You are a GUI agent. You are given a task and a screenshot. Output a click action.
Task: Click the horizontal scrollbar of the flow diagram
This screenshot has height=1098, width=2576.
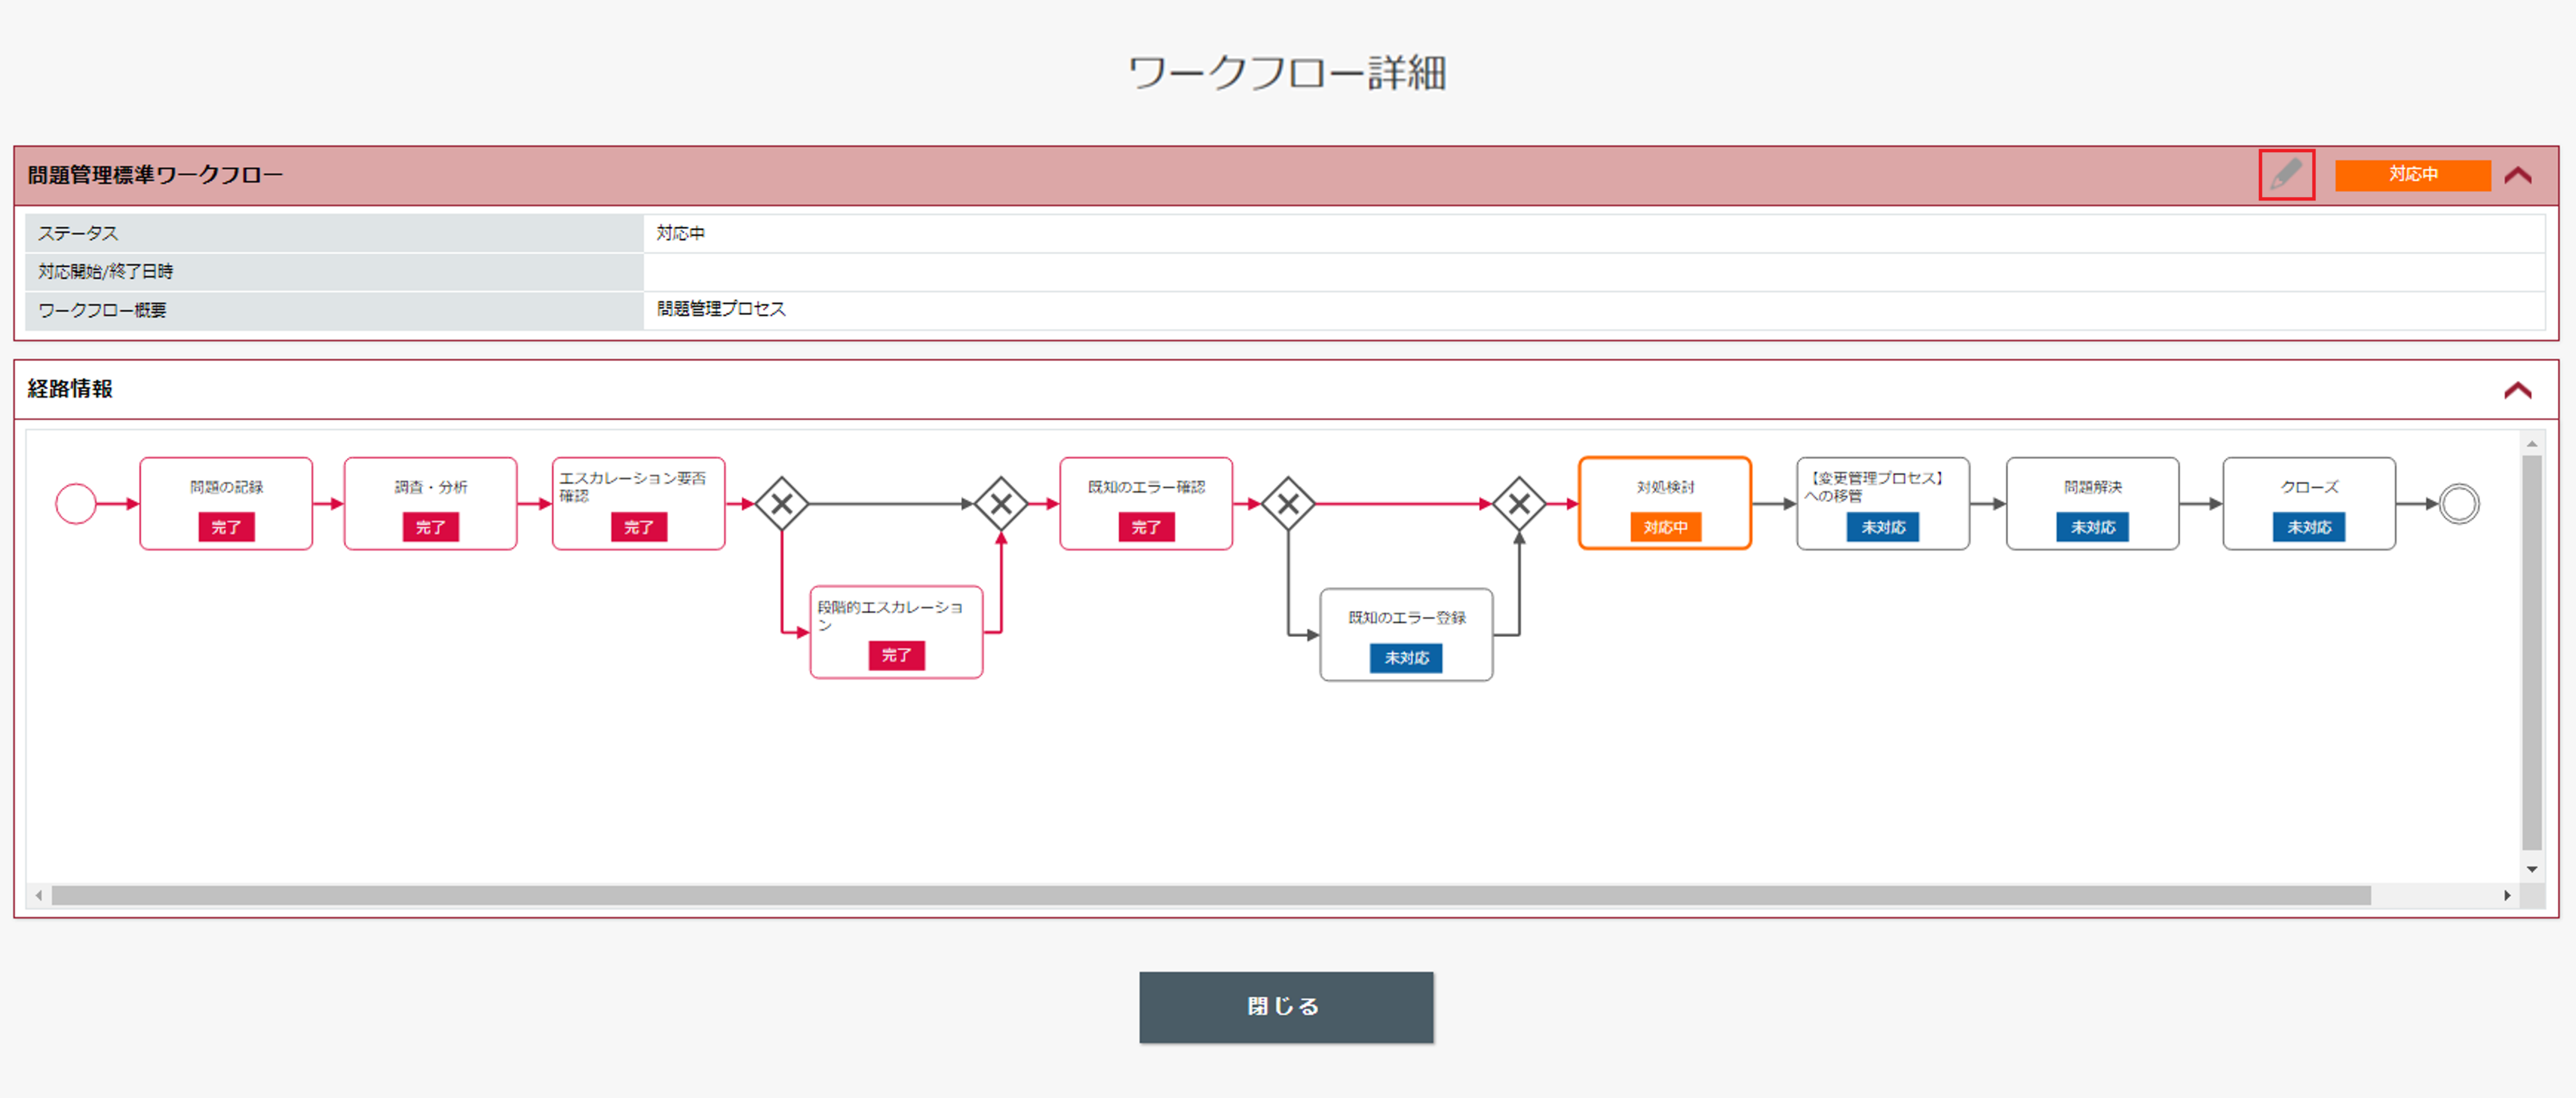(1210, 895)
